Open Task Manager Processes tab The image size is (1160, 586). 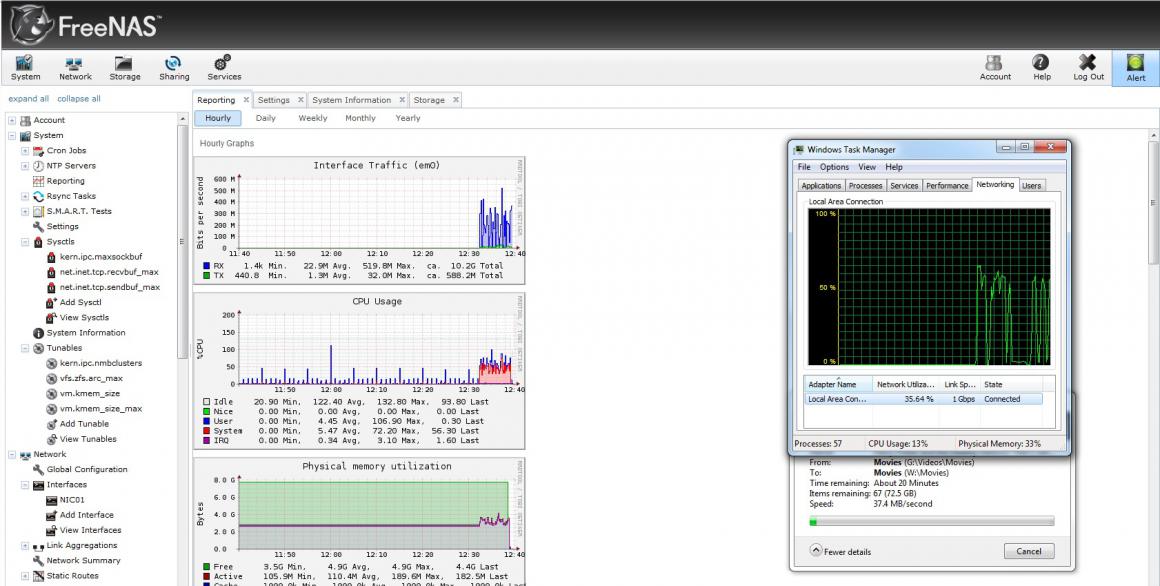click(866, 186)
